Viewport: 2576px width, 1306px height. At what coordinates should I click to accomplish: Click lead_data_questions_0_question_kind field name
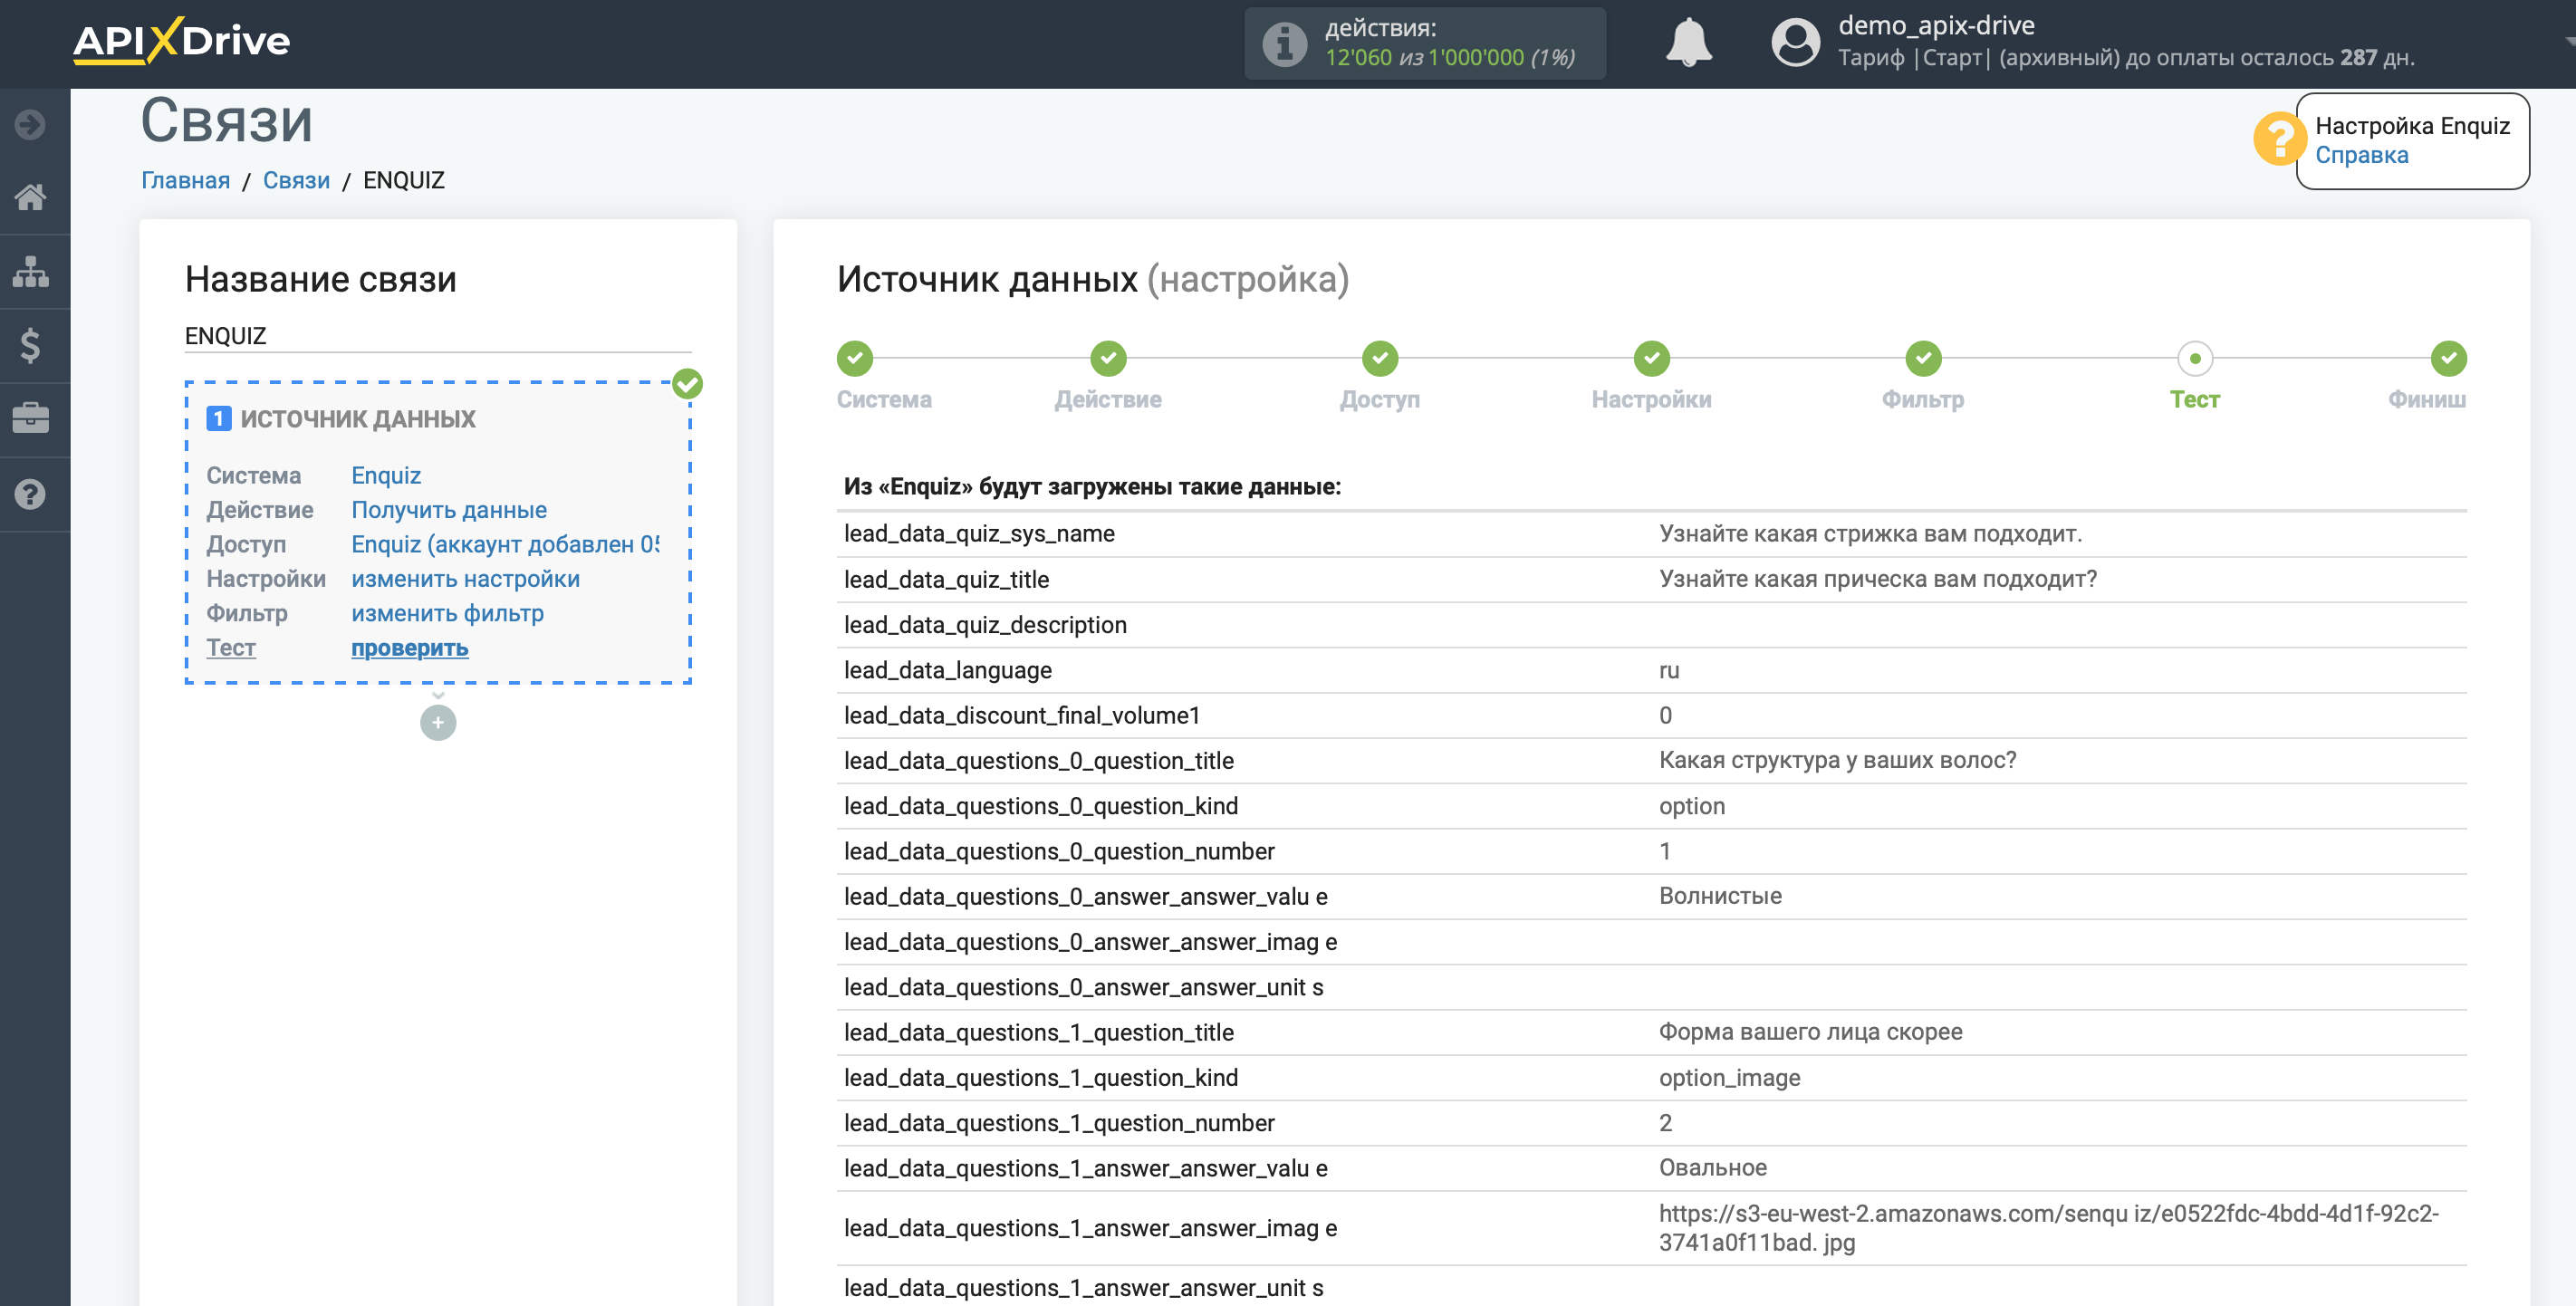[x=1040, y=806]
